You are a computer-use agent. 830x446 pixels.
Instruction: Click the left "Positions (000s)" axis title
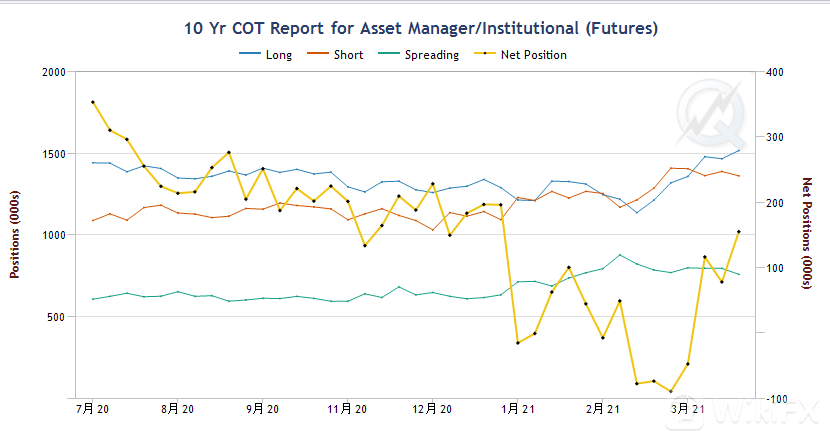click(15, 234)
